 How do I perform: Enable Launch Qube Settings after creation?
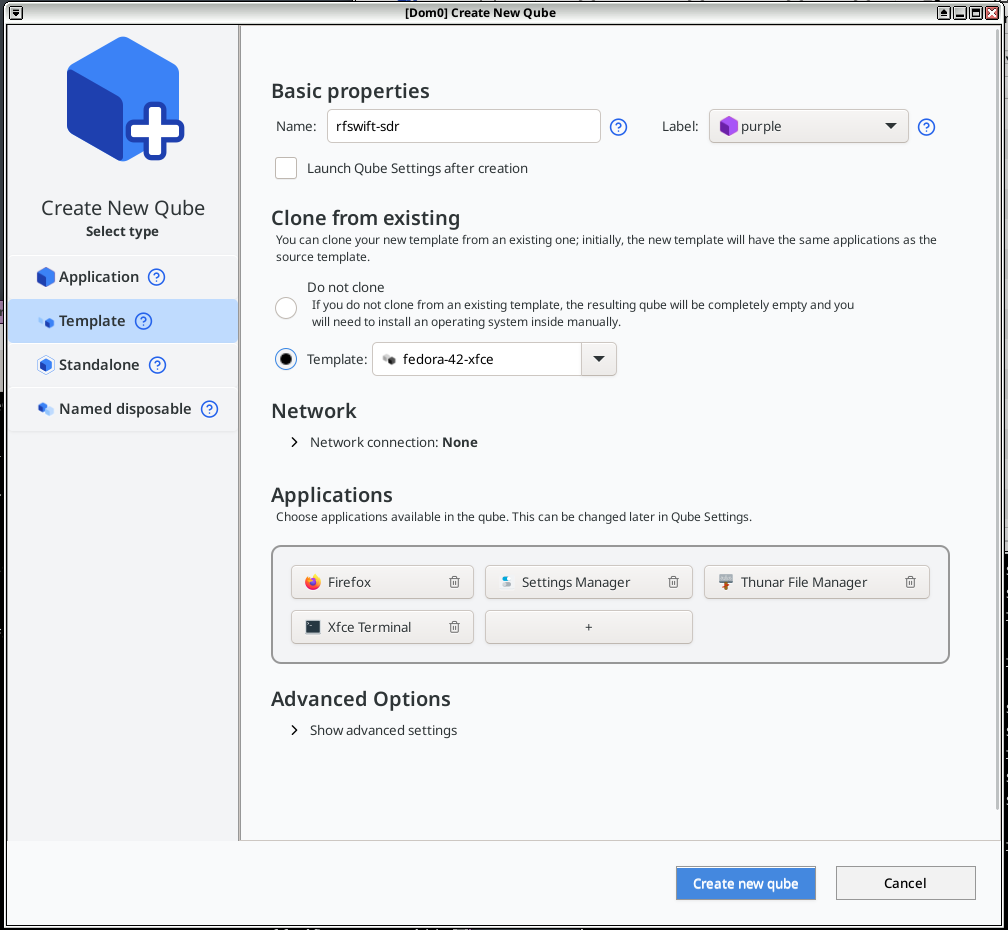click(285, 168)
